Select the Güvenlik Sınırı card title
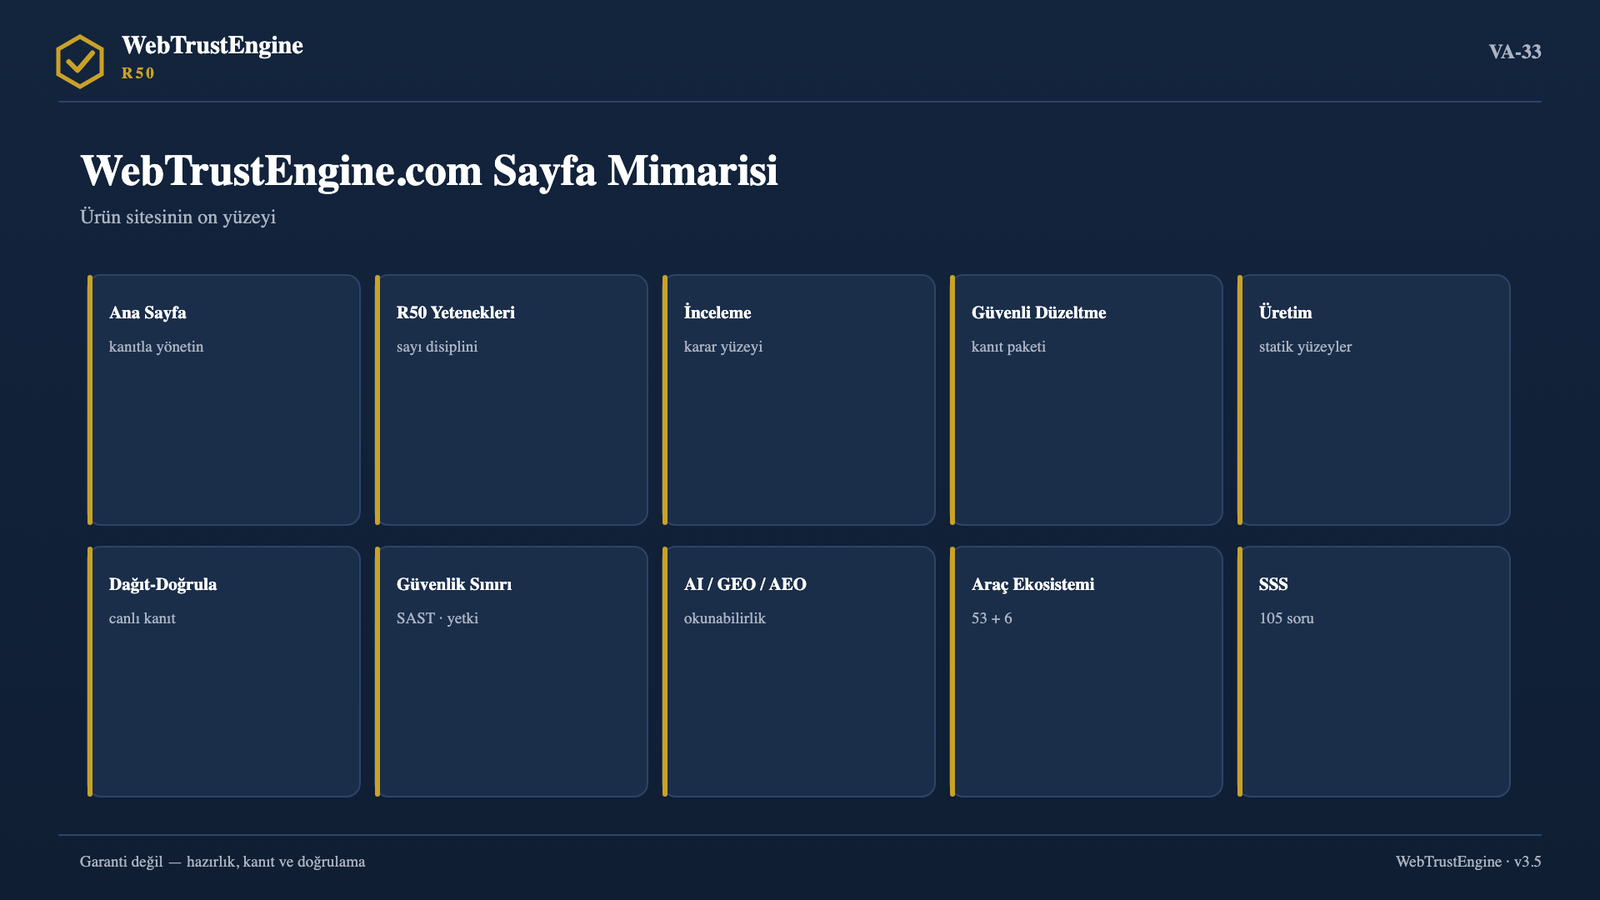1600x900 pixels. pyautogui.click(x=454, y=584)
